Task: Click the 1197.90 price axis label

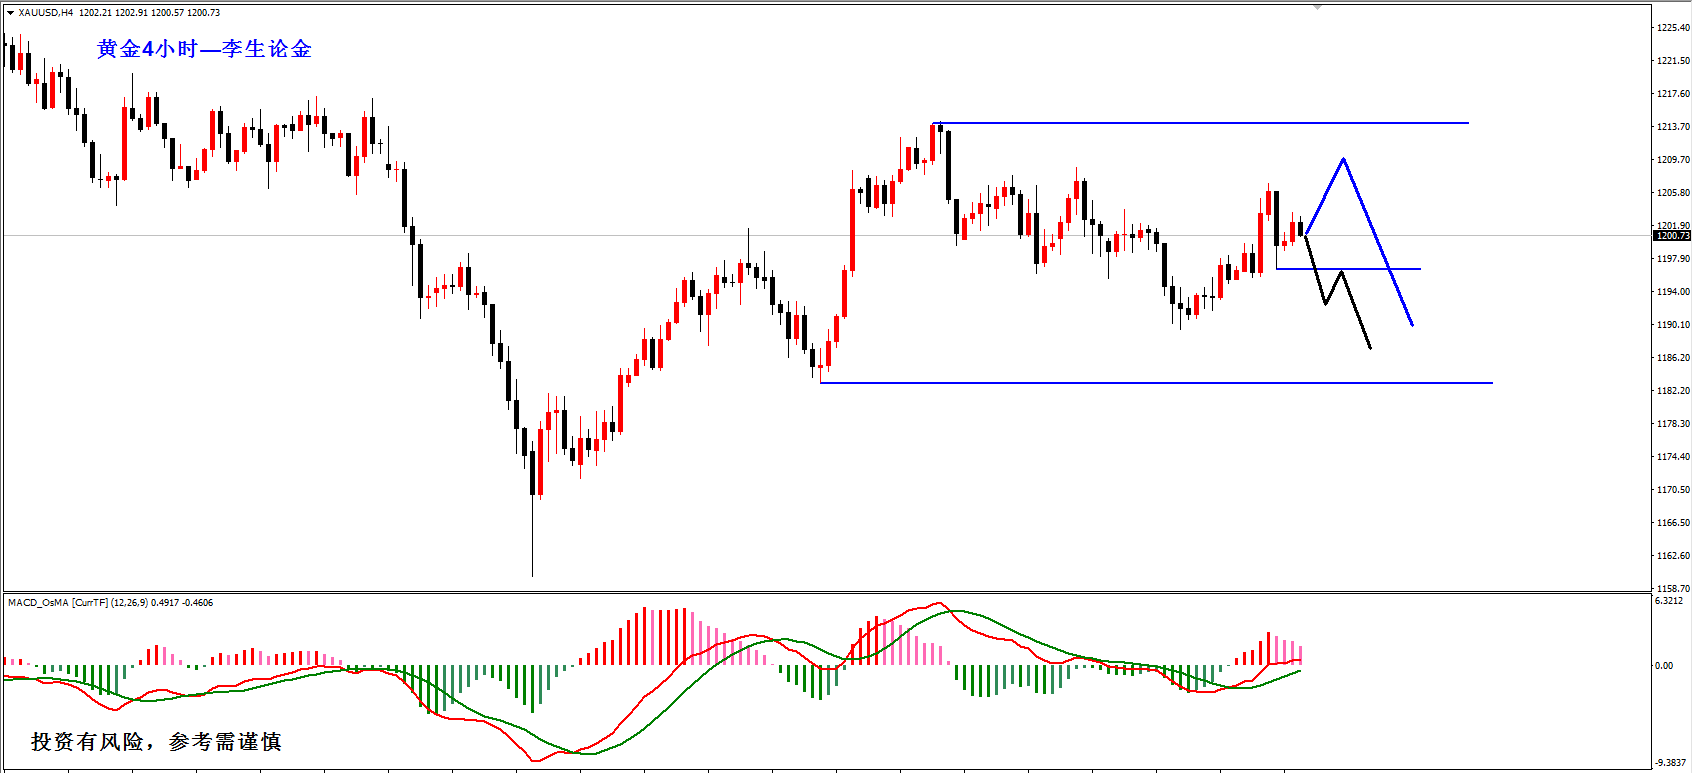Action: [x=1673, y=259]
